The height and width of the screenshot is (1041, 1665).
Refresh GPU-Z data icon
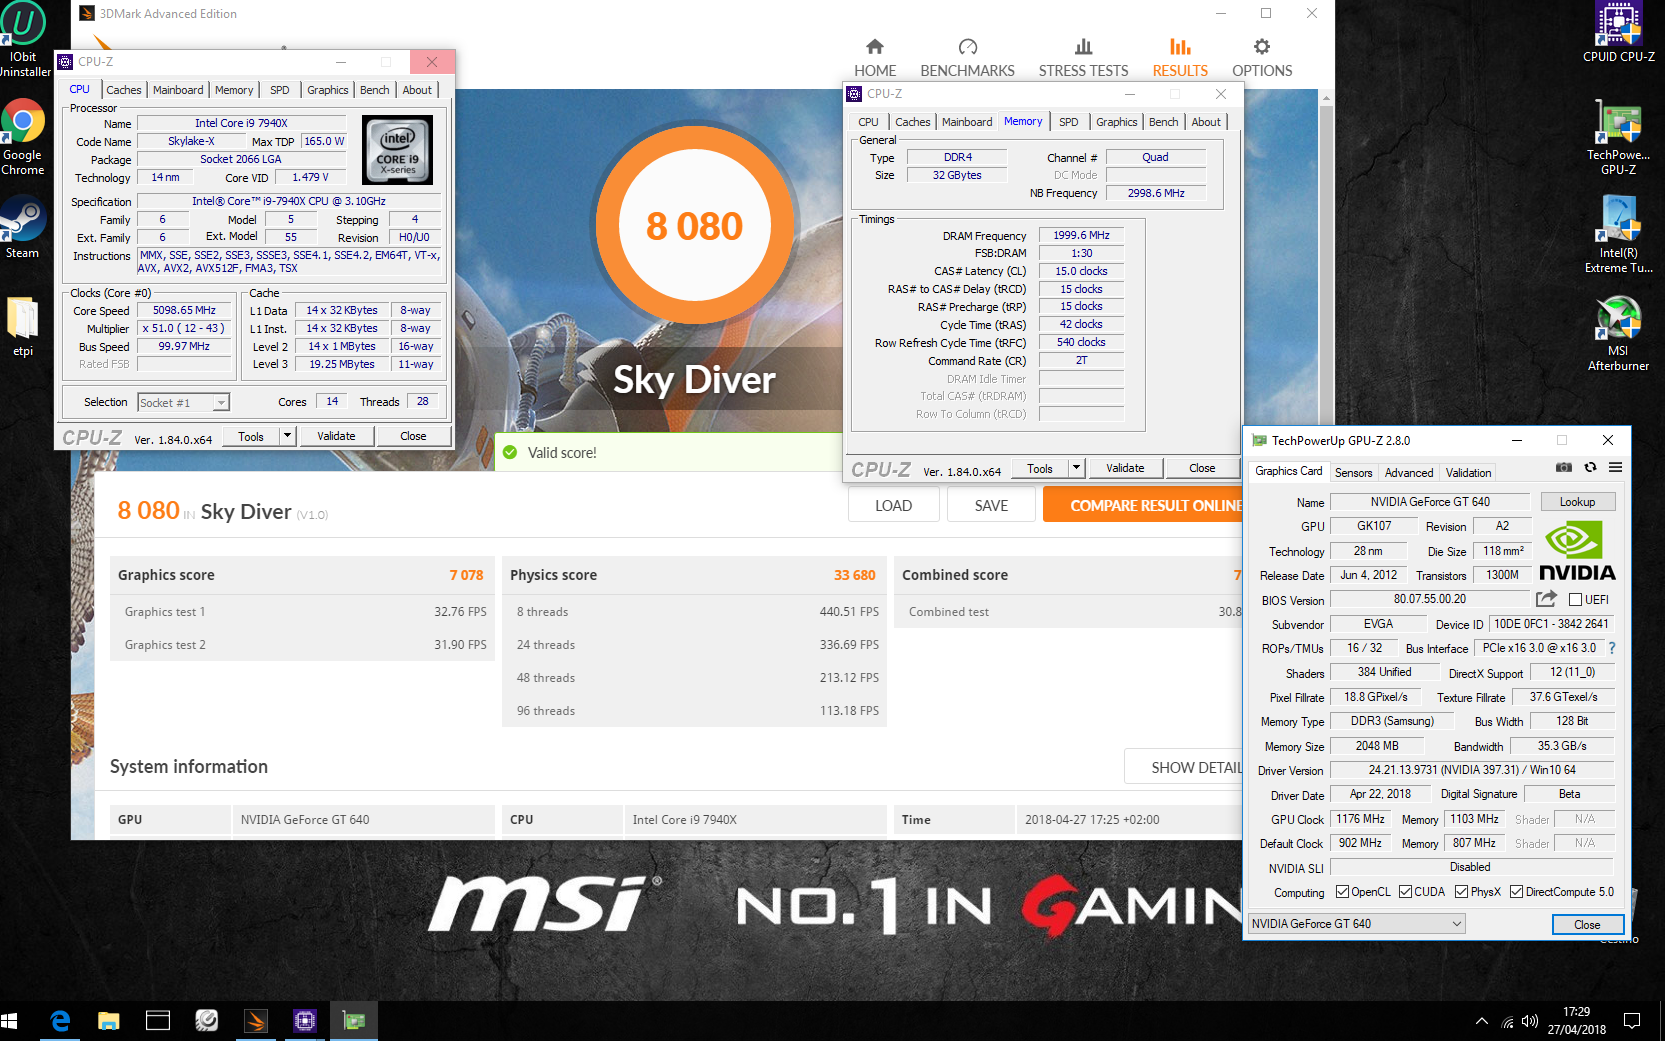point(1590,467)
